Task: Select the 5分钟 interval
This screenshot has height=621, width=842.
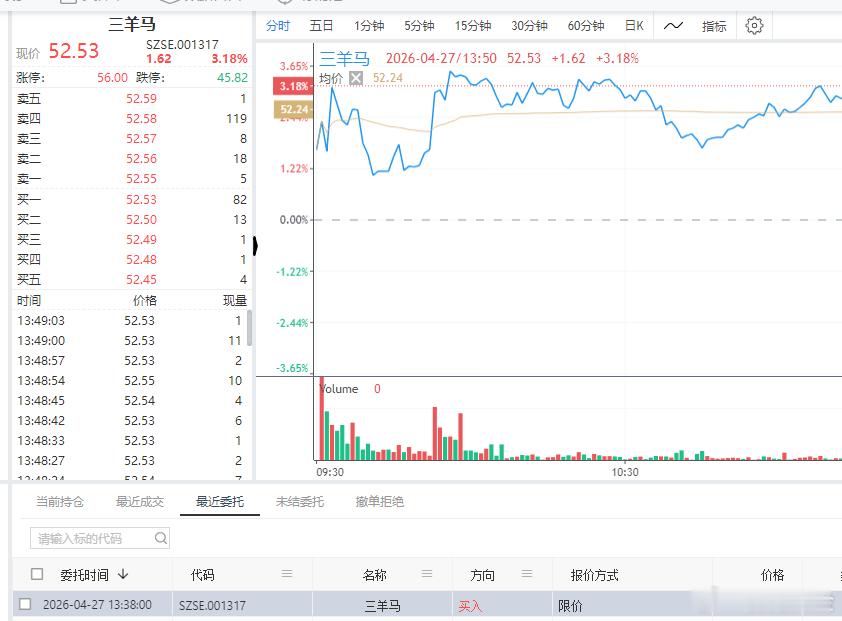Action: tap(419, 26)
